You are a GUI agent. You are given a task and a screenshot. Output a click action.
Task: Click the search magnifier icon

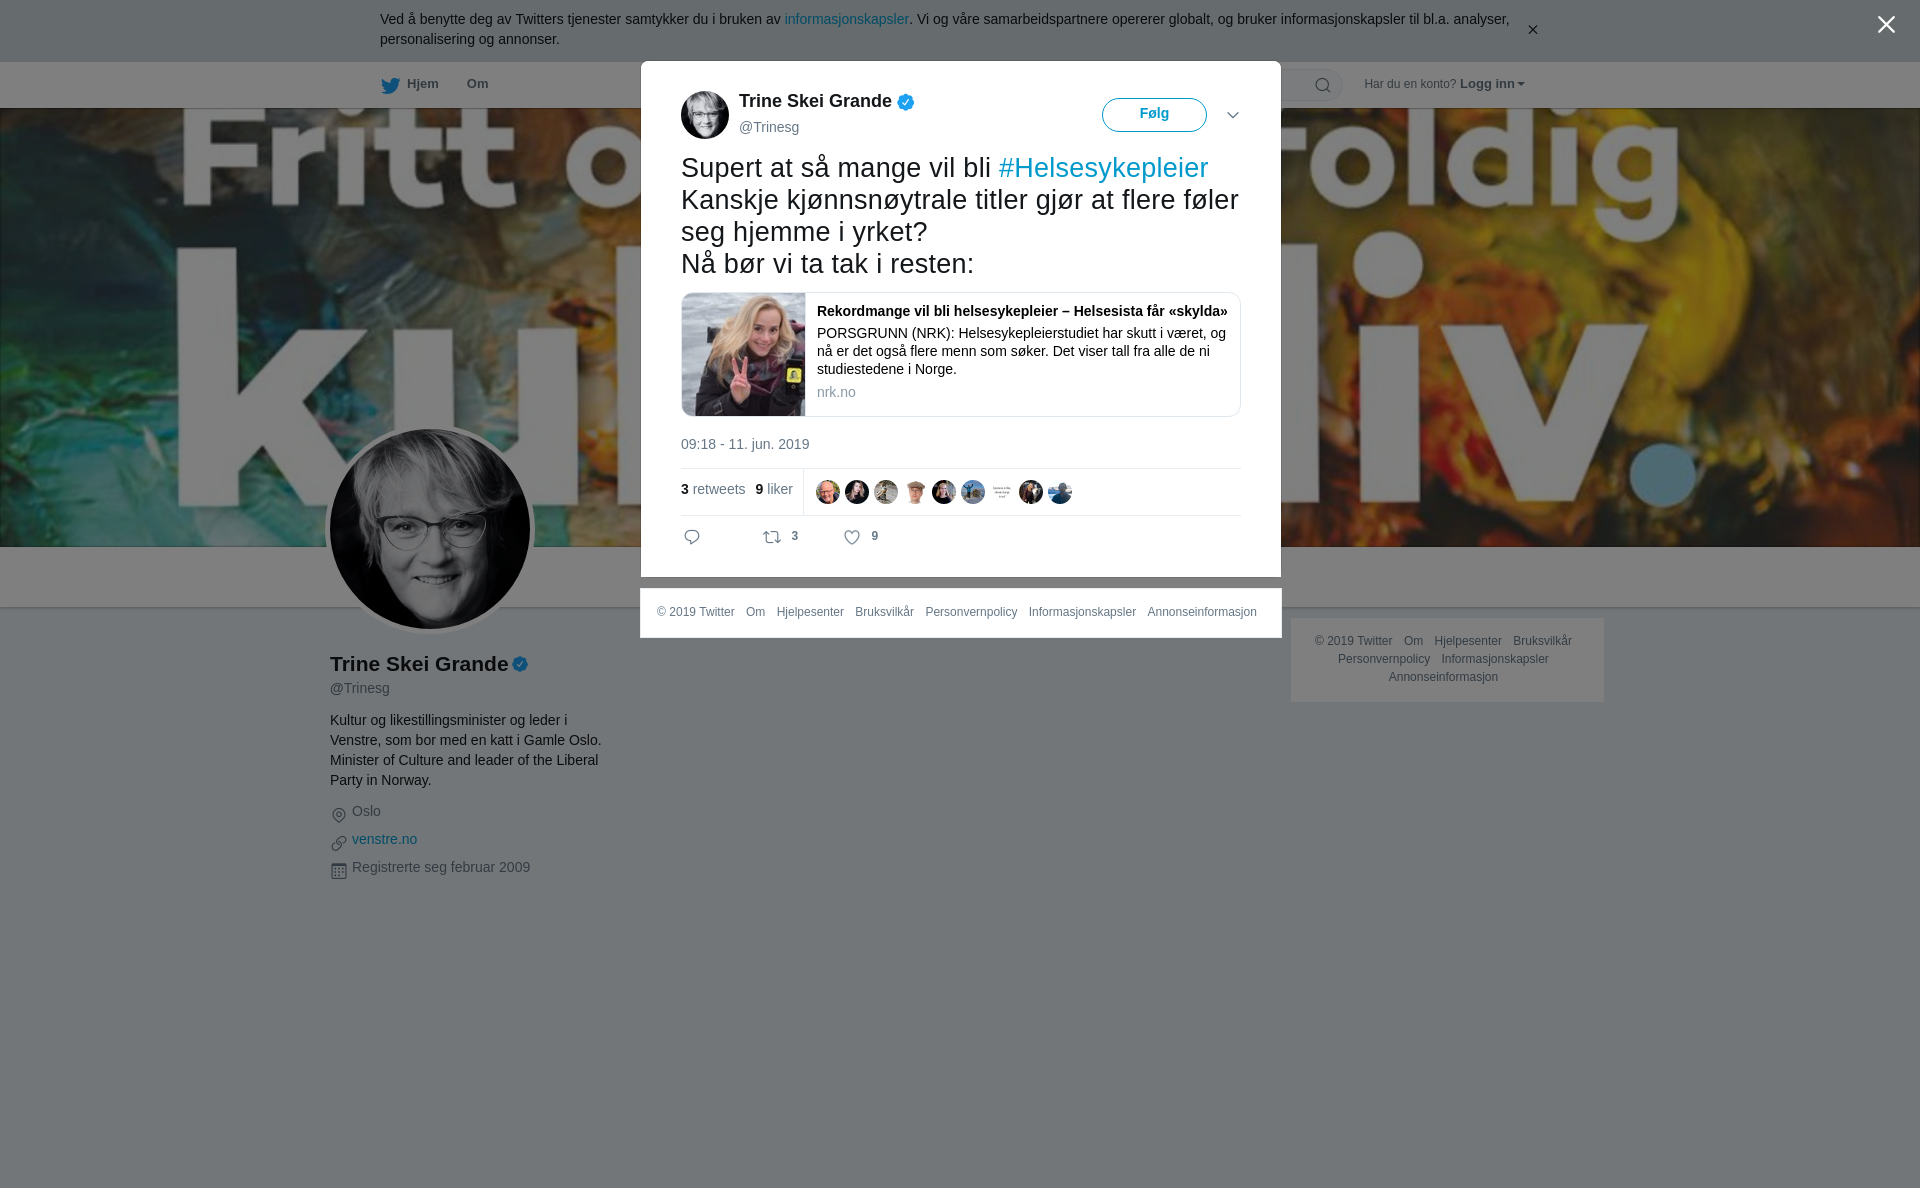click(x=1323, y=85)
